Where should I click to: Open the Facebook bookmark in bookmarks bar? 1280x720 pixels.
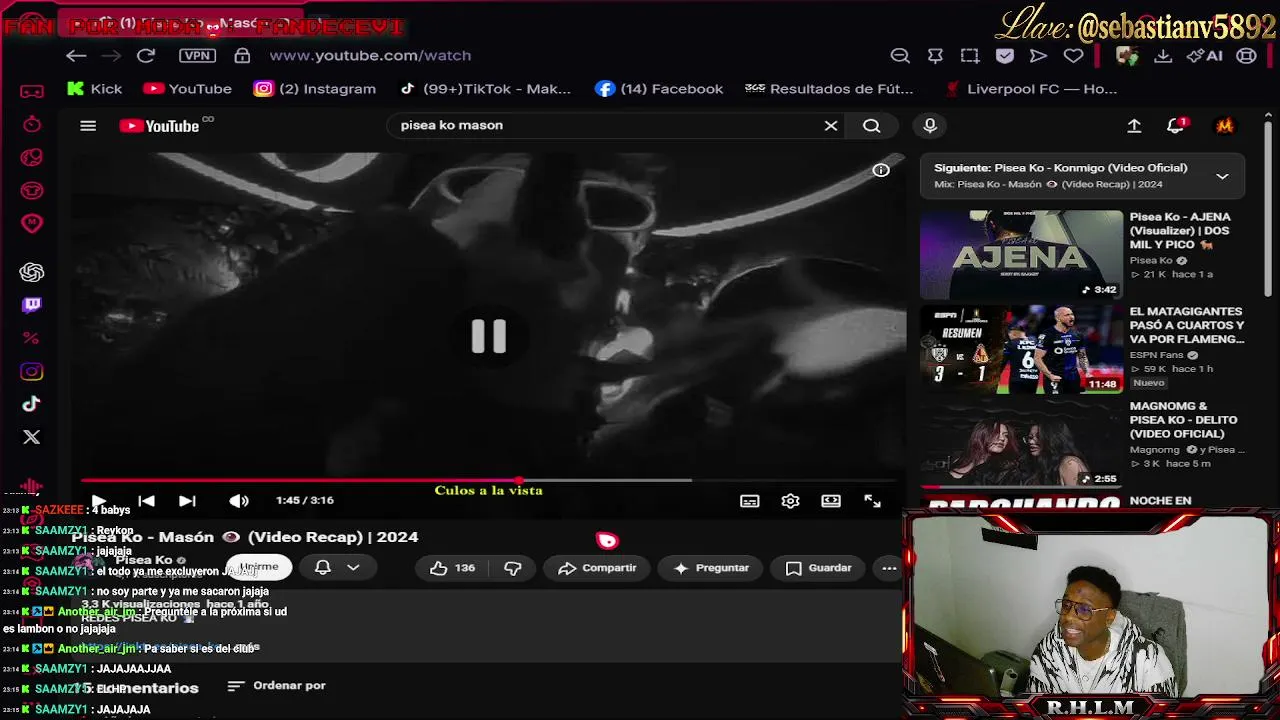pyautogui.click(x=658, y=89)
